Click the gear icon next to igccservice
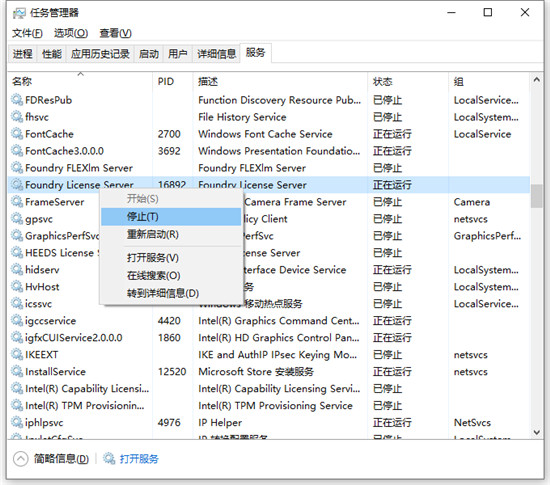This screenshot has width=550, height=485. tap(17, 321)
